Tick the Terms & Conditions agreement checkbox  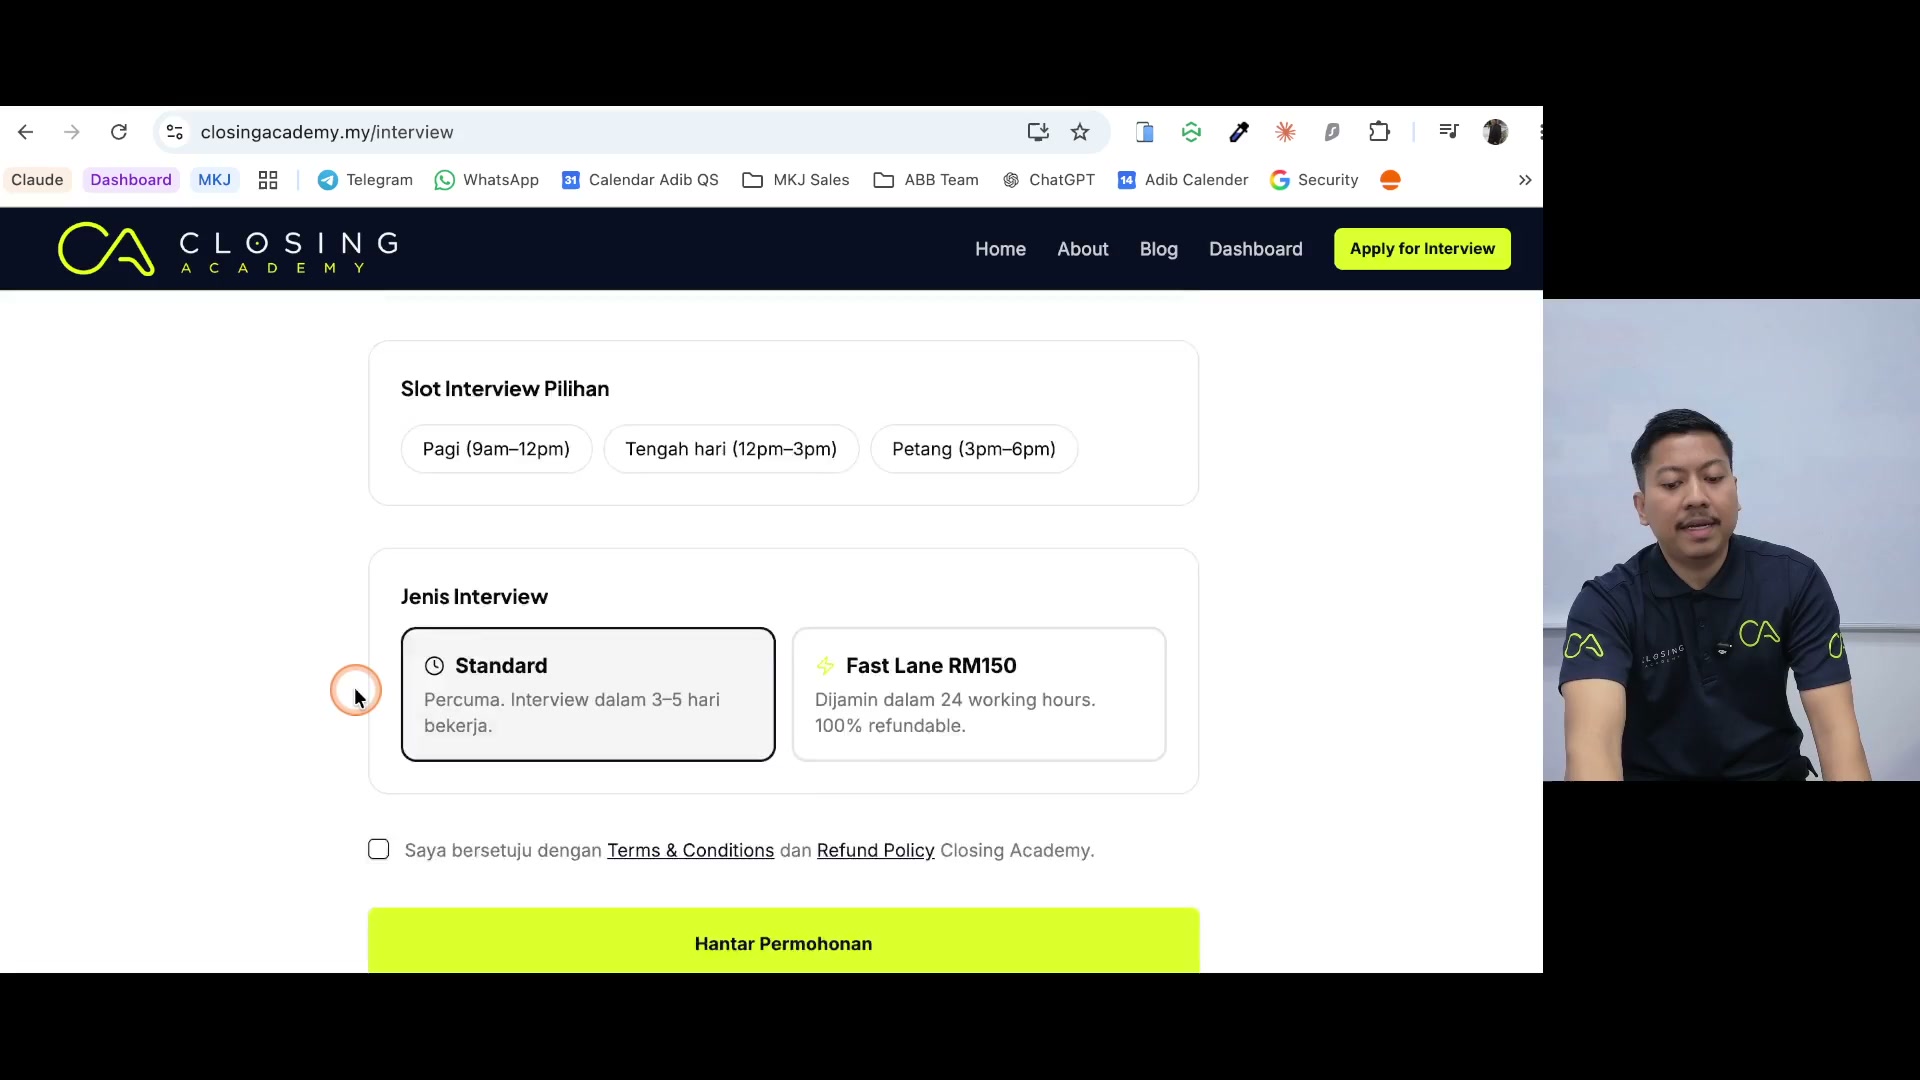point(379,849)
